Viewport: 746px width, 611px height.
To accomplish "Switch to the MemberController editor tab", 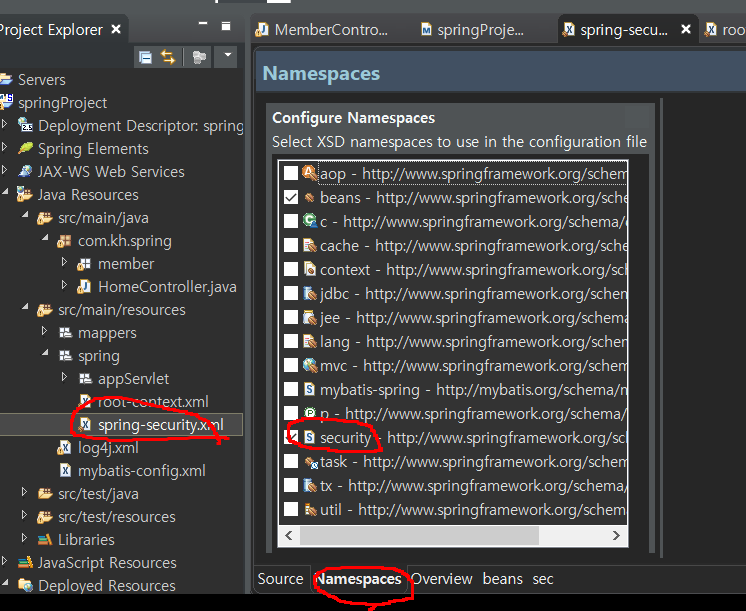I will (322, 30).
